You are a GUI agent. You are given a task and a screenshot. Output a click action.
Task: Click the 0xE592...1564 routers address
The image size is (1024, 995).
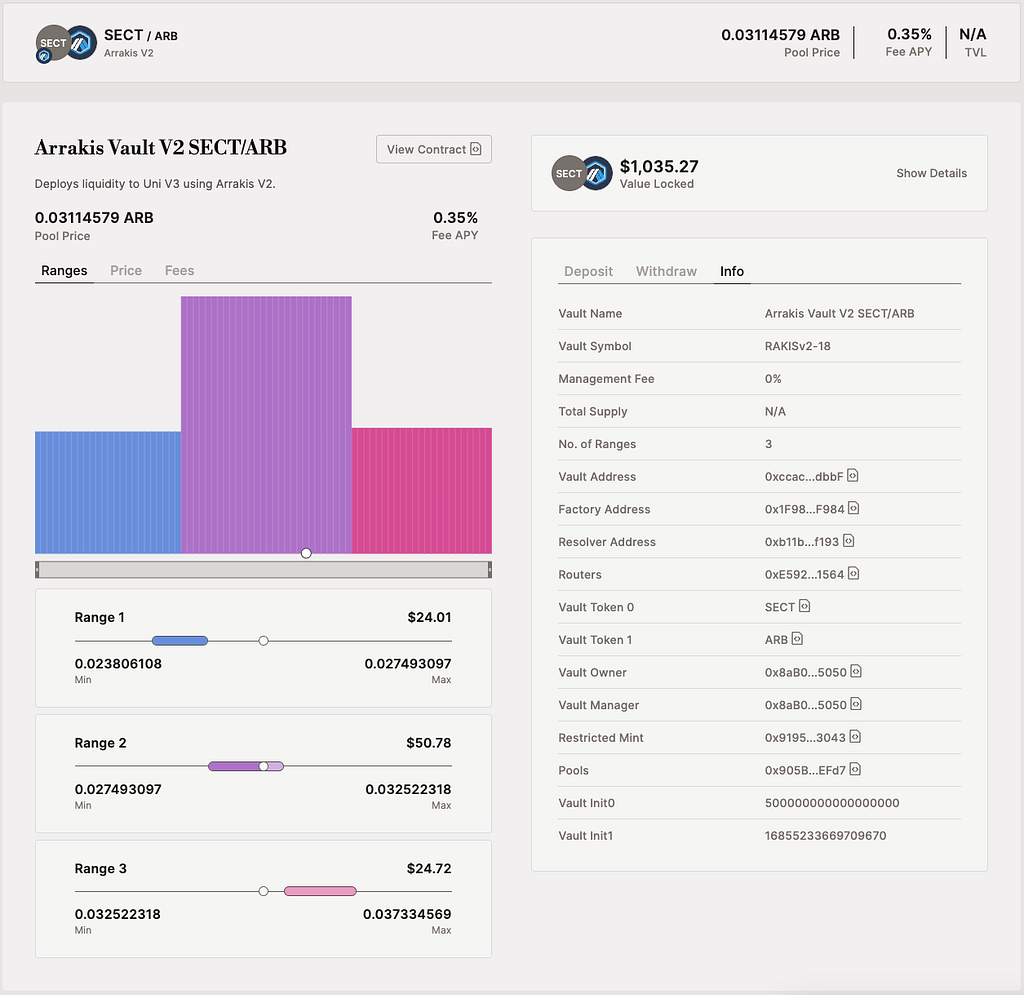pyautogui.click(x=805, y=575)
